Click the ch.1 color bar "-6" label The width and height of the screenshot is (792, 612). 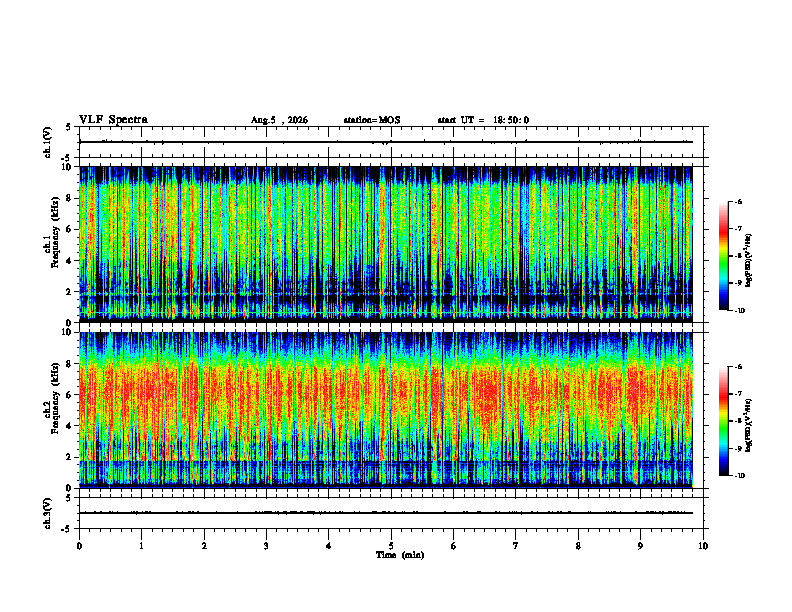click(x=738, y=202)
